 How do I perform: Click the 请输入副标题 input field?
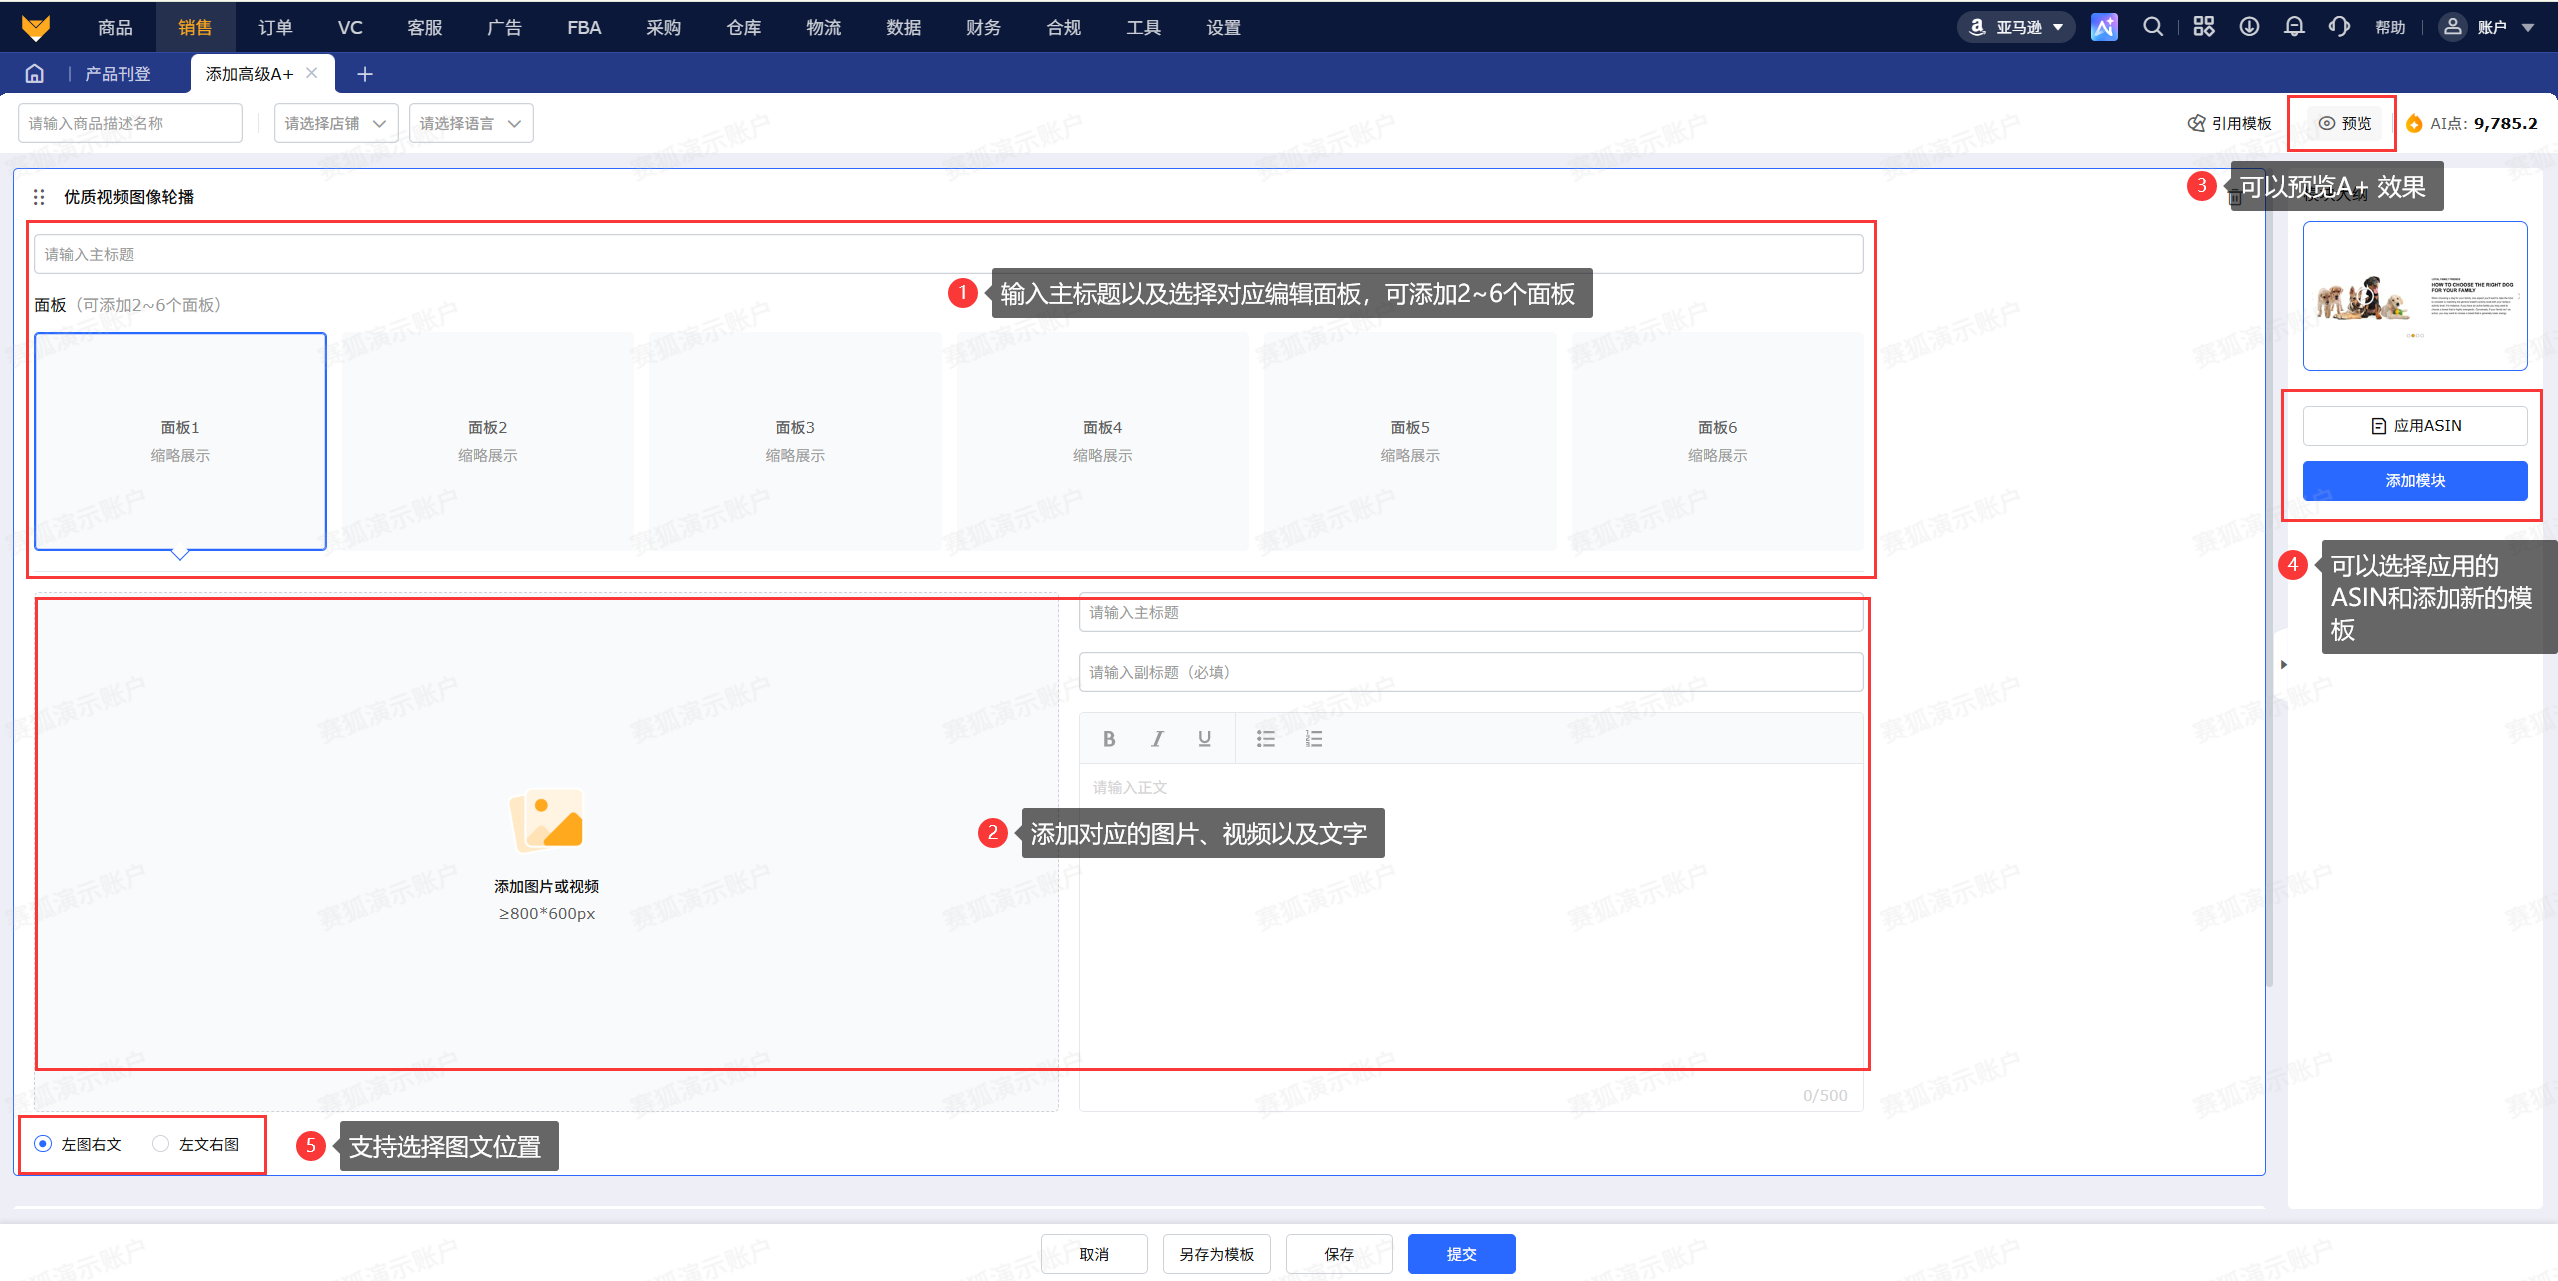pyautogui.click(x=1471, y=672)
